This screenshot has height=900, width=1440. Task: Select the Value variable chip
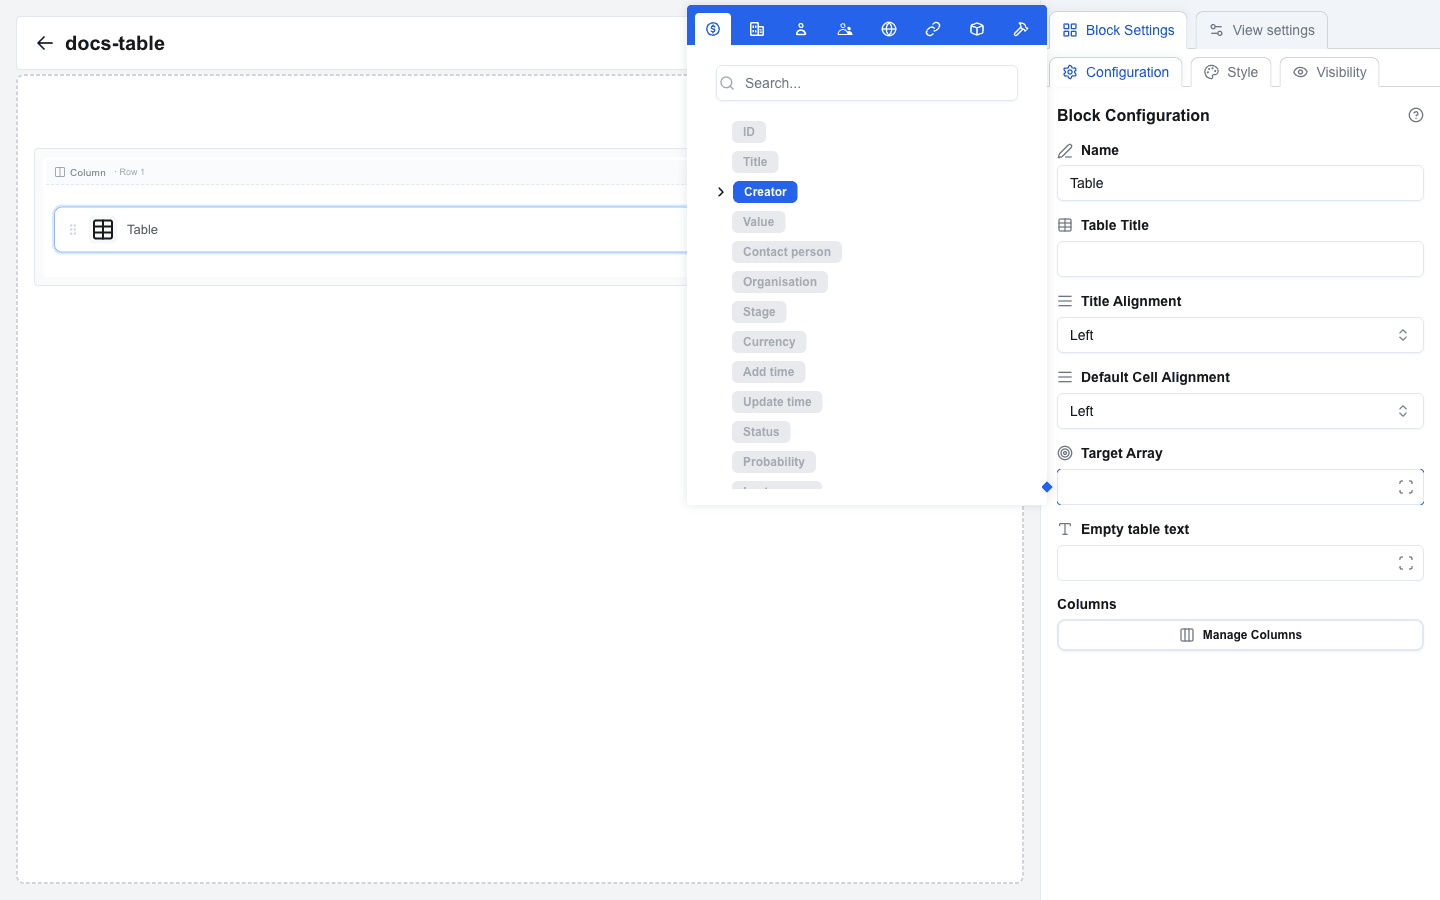click(758, 222)
